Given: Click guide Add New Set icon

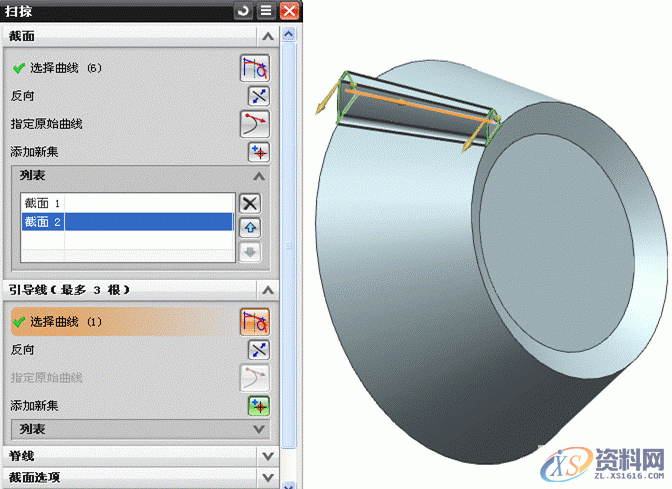Looking at the screenshot, I should (x=259, y=405).
